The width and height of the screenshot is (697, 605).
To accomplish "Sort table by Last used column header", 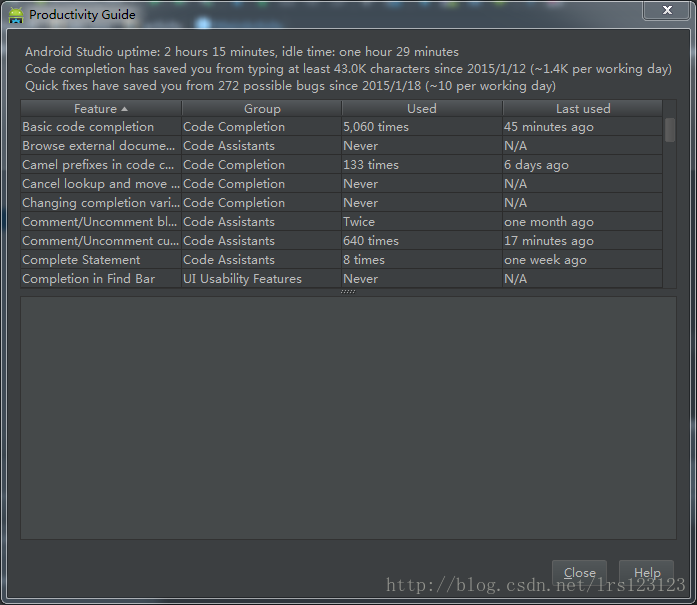I will (583, 108).
